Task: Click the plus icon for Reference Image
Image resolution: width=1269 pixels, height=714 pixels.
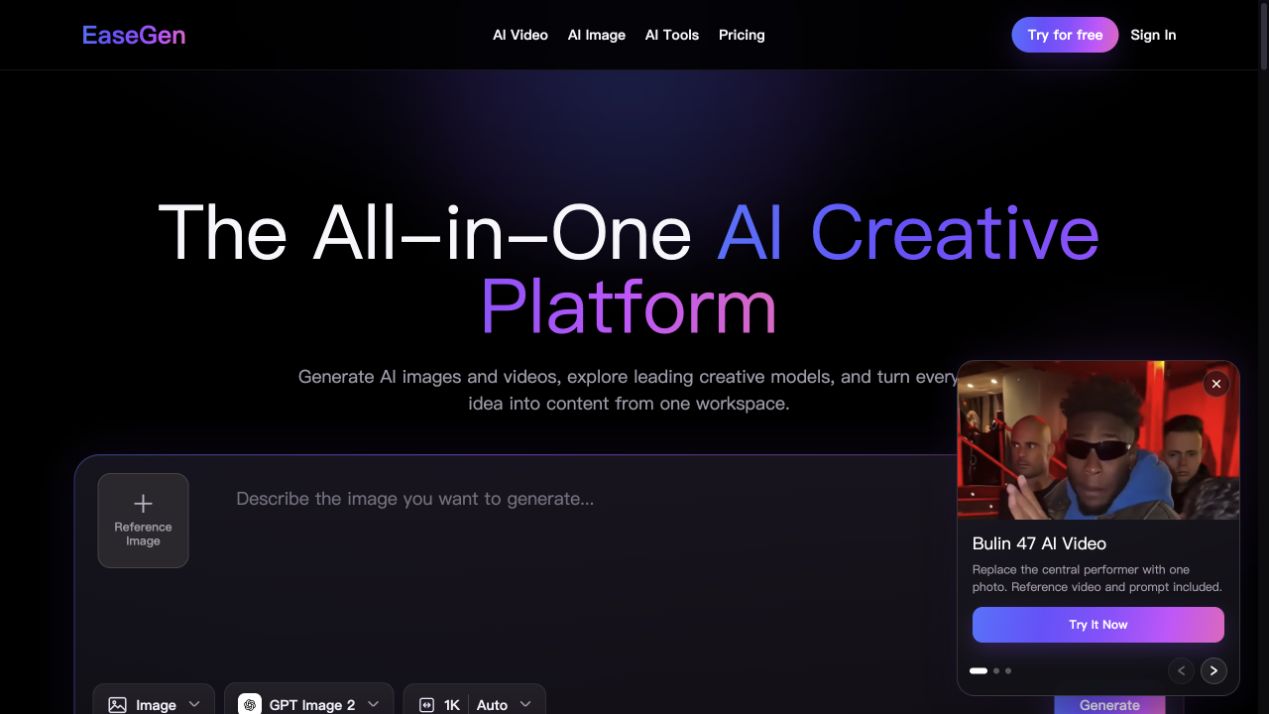Action: (143, 503)
